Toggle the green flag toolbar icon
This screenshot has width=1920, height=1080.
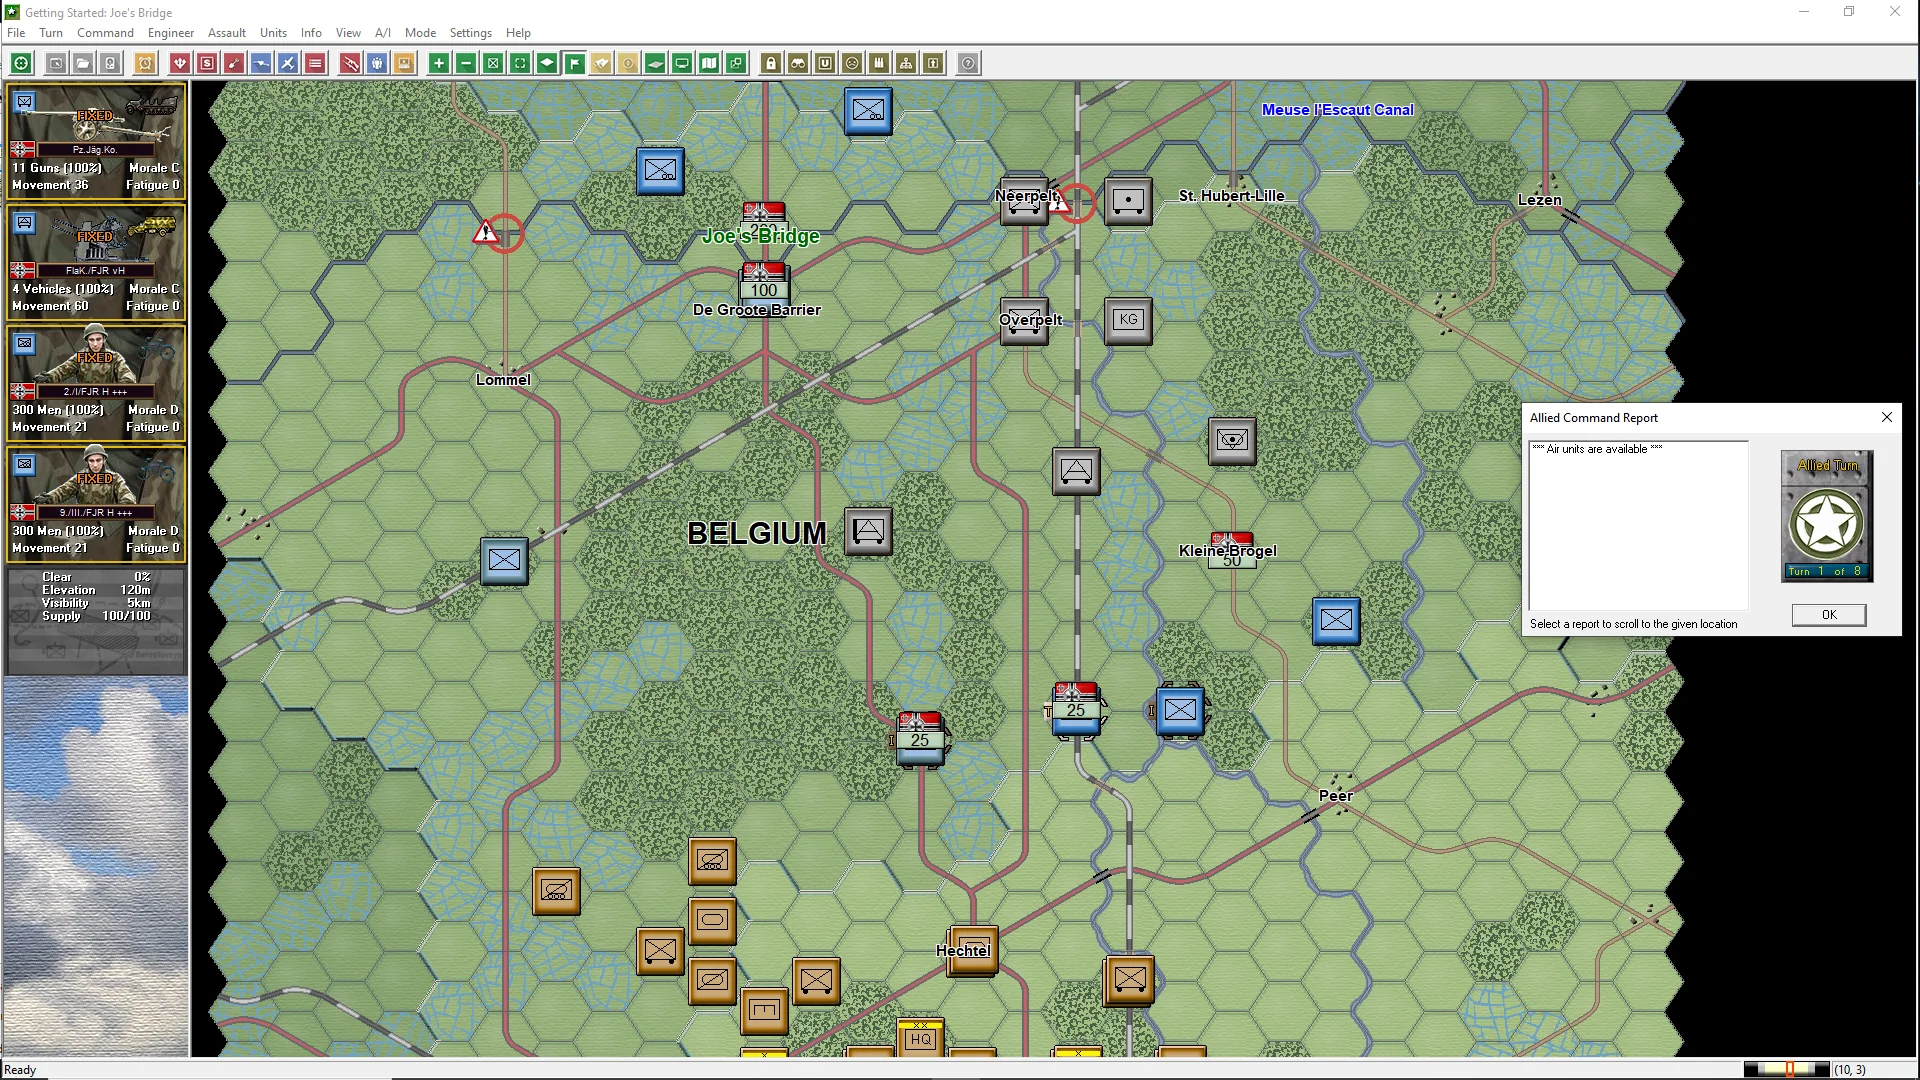[574, 64]
